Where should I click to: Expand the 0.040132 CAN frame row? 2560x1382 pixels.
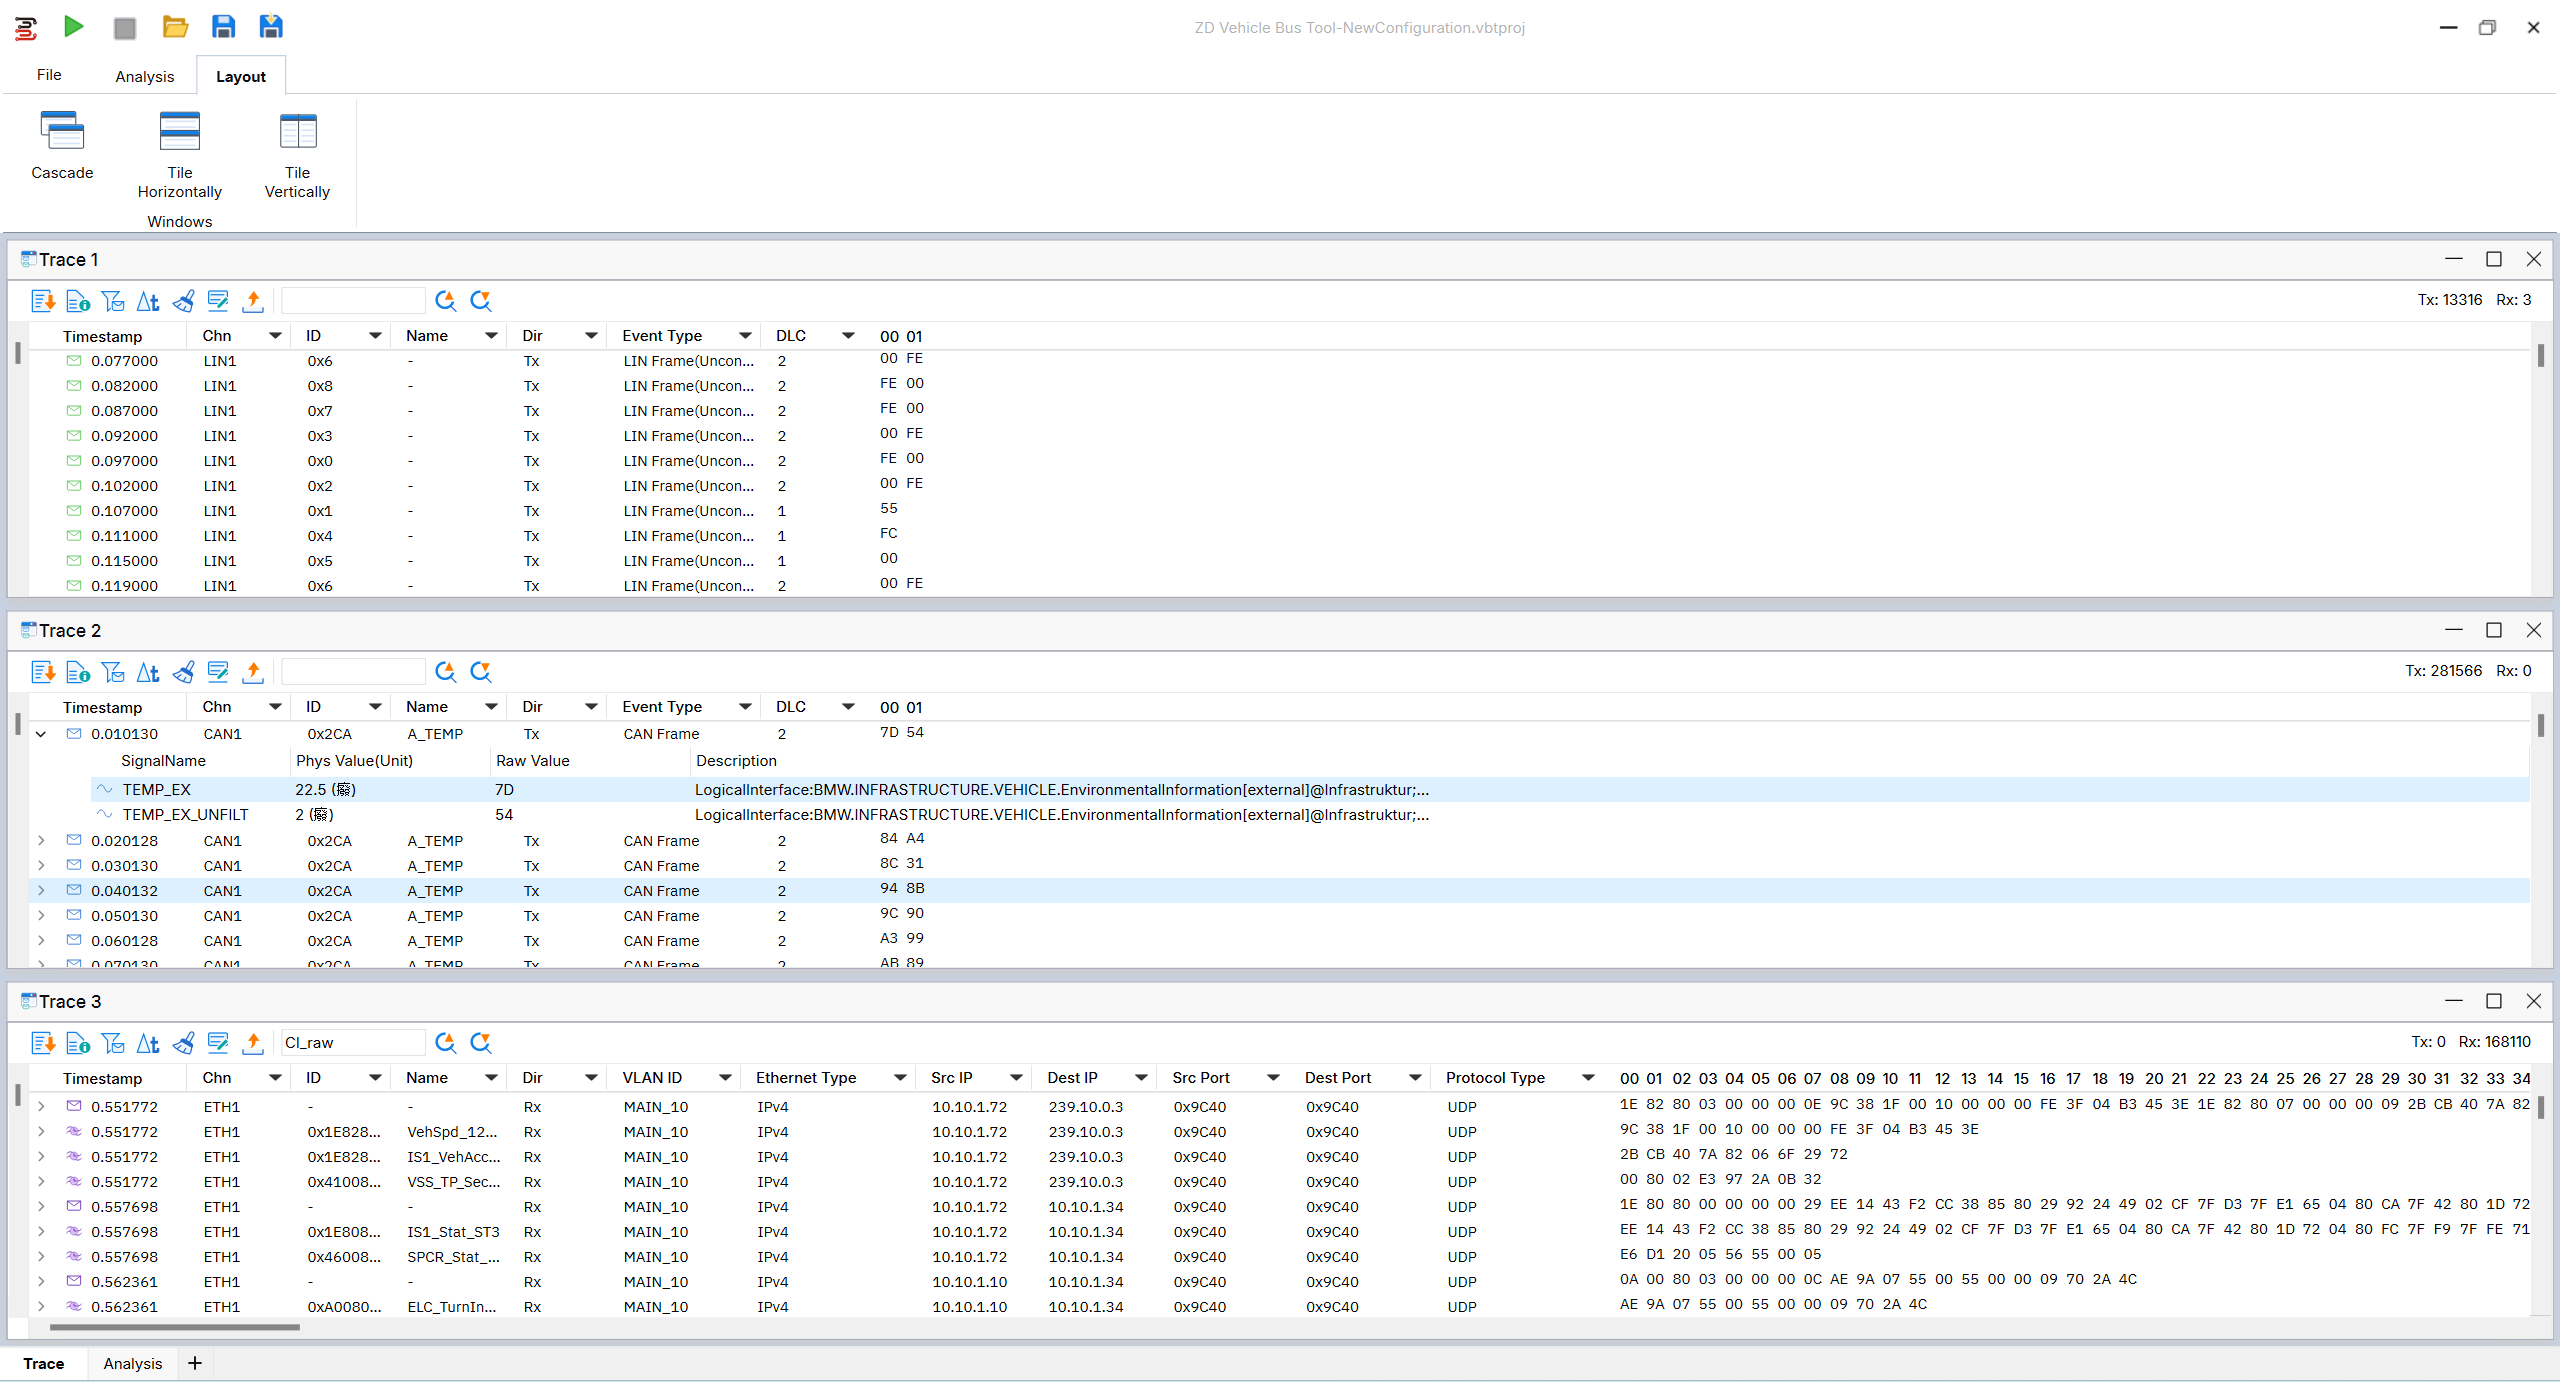(x=41, y=891)
